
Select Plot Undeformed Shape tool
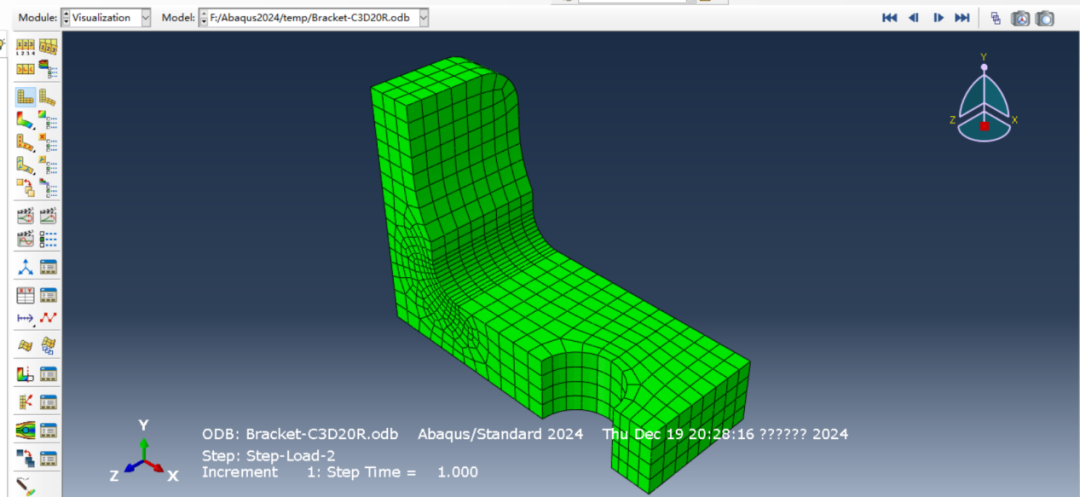pyautogui.click(x=25, y=97)
